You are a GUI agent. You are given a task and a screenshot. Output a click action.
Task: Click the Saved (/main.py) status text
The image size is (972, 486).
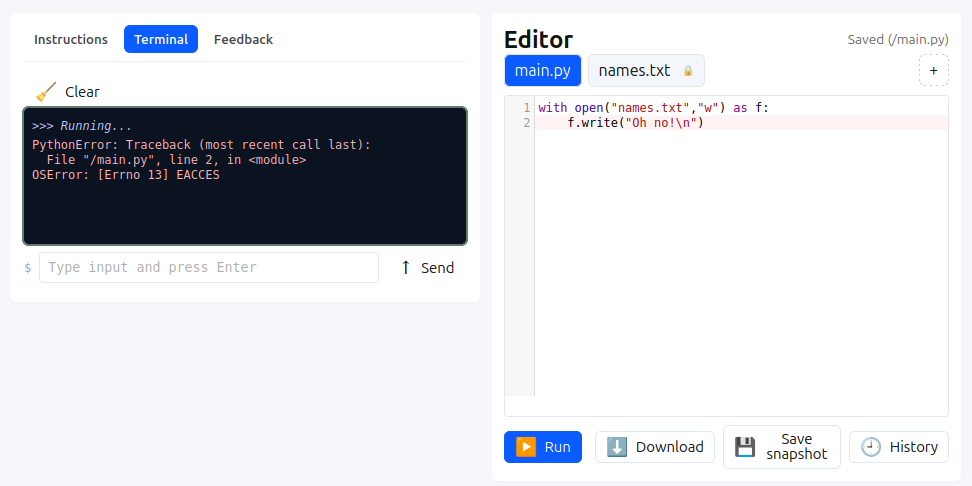(x=898, y=40)
